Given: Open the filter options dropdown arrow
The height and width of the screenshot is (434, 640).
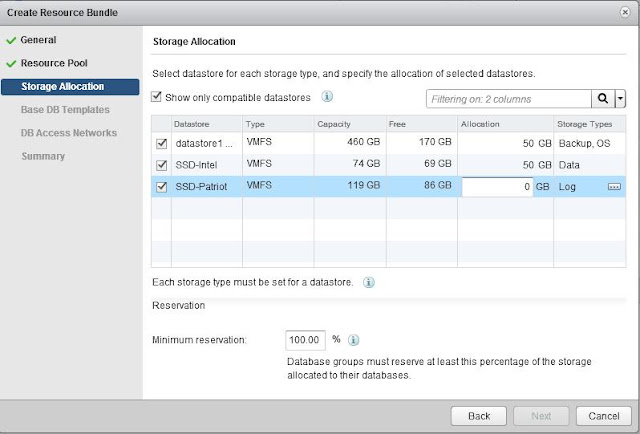Looking at the screenshot, I should tap(620, 99).
